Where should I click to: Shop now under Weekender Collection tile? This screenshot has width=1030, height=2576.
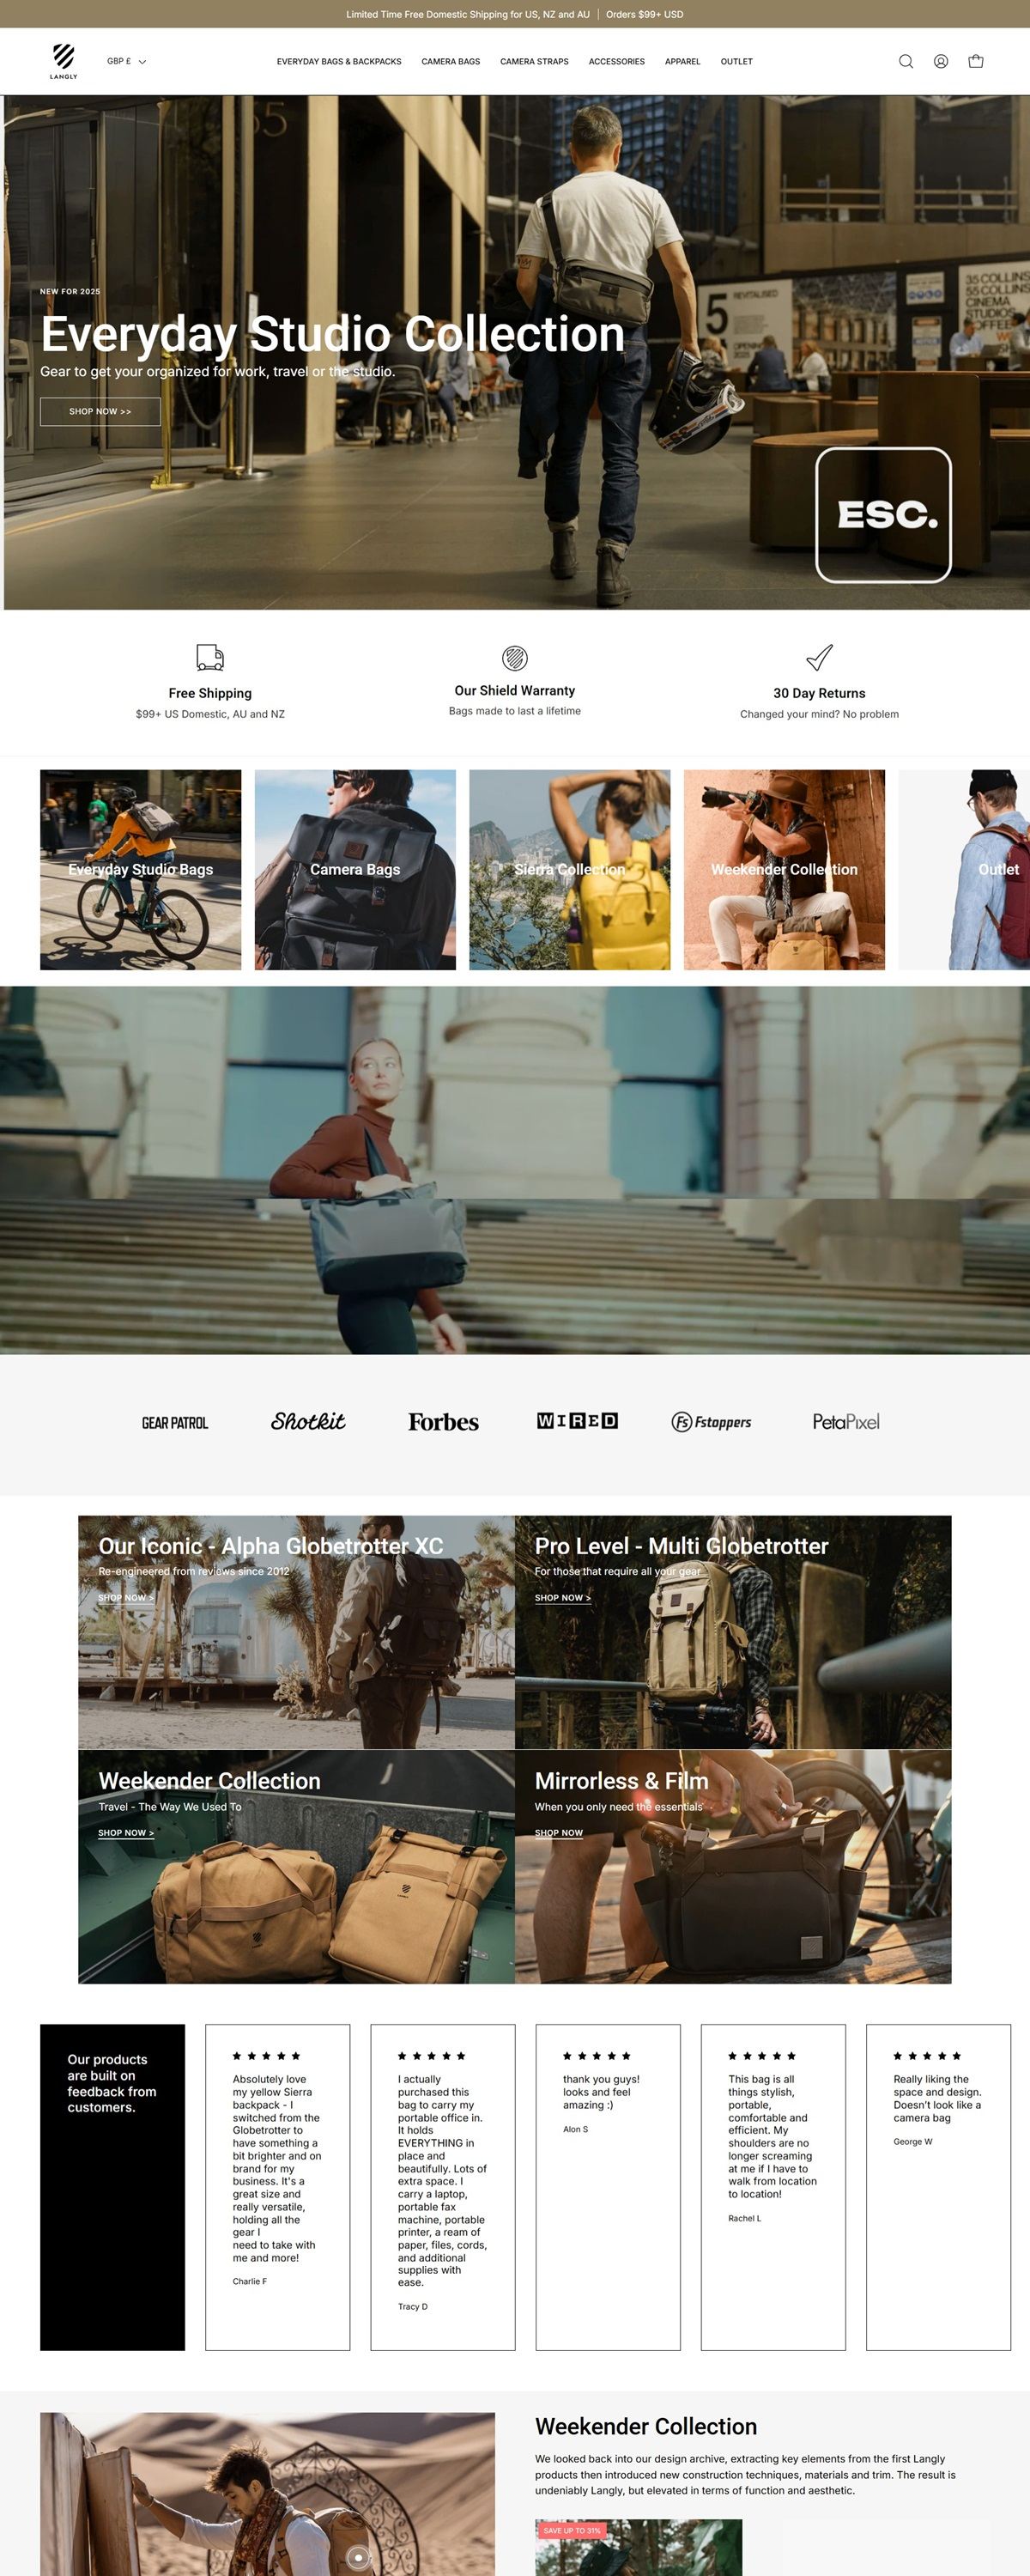tap(126, 1833)
